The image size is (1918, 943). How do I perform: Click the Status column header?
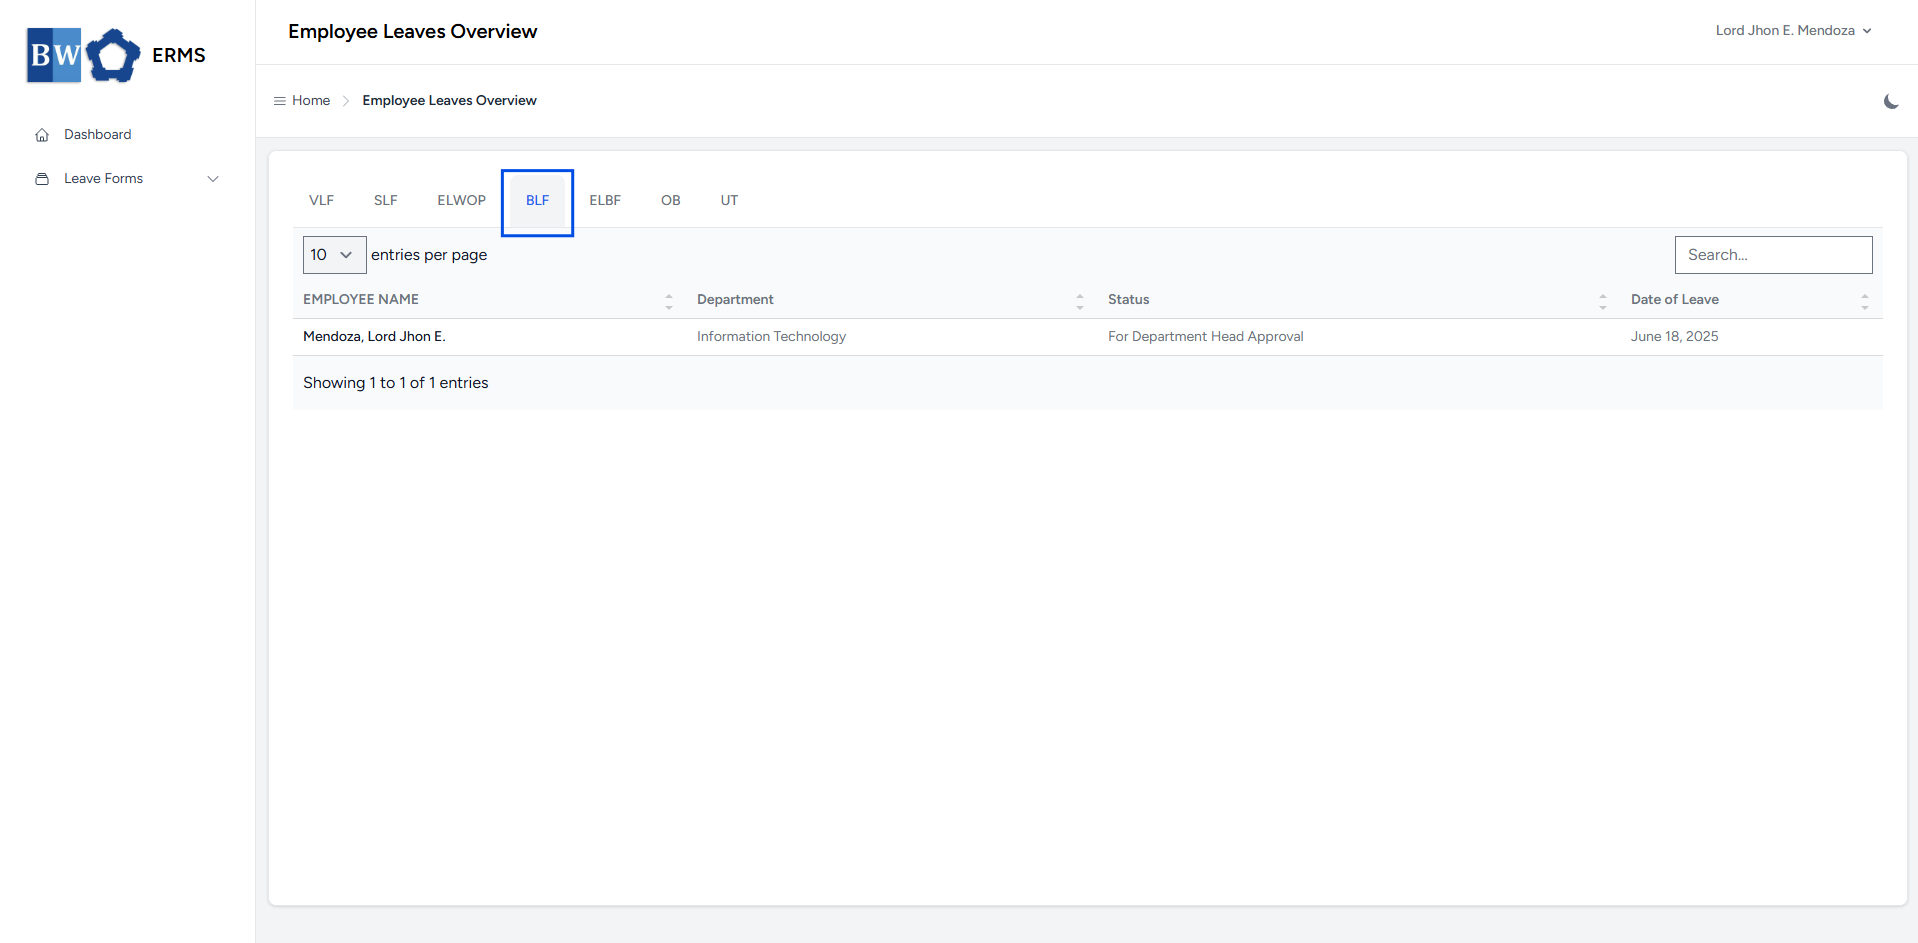(x=1128, y=300)
